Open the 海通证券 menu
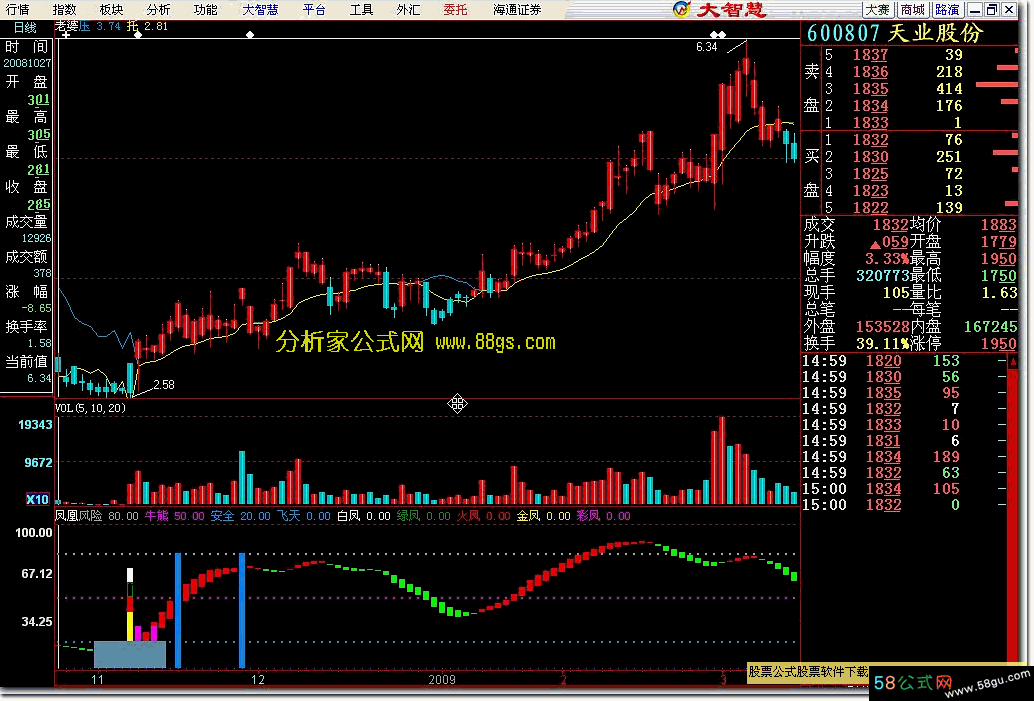This screenshot has width=1034, height=701. [517, 9]
